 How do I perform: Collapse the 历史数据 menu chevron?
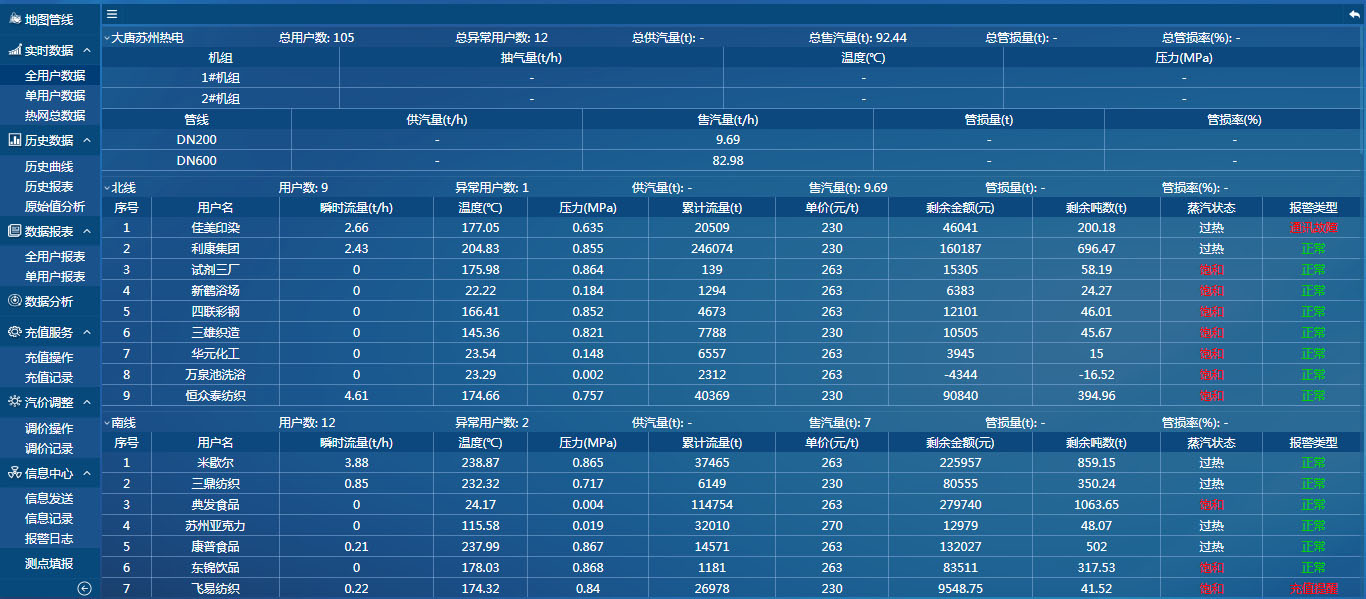pyautogui.click(x=87, y=141)
